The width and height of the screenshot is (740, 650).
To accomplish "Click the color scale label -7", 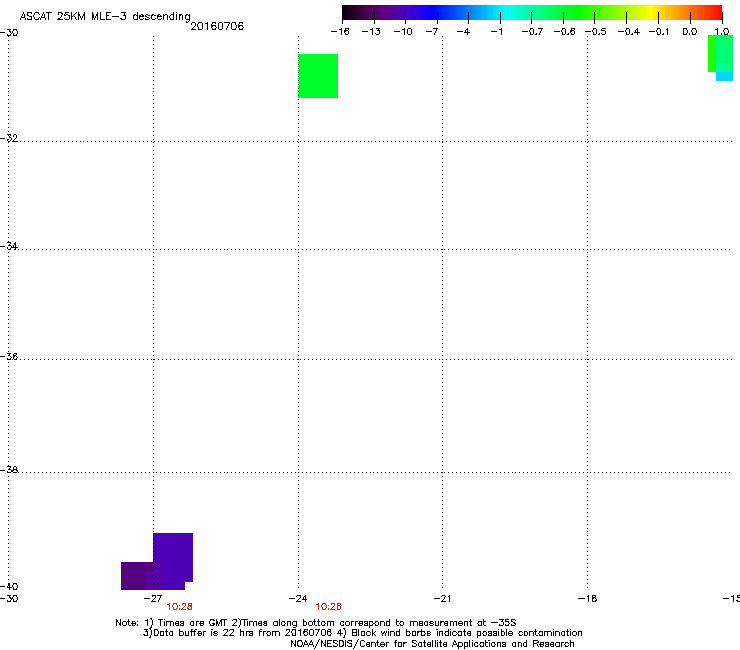I will pos(432,32).
